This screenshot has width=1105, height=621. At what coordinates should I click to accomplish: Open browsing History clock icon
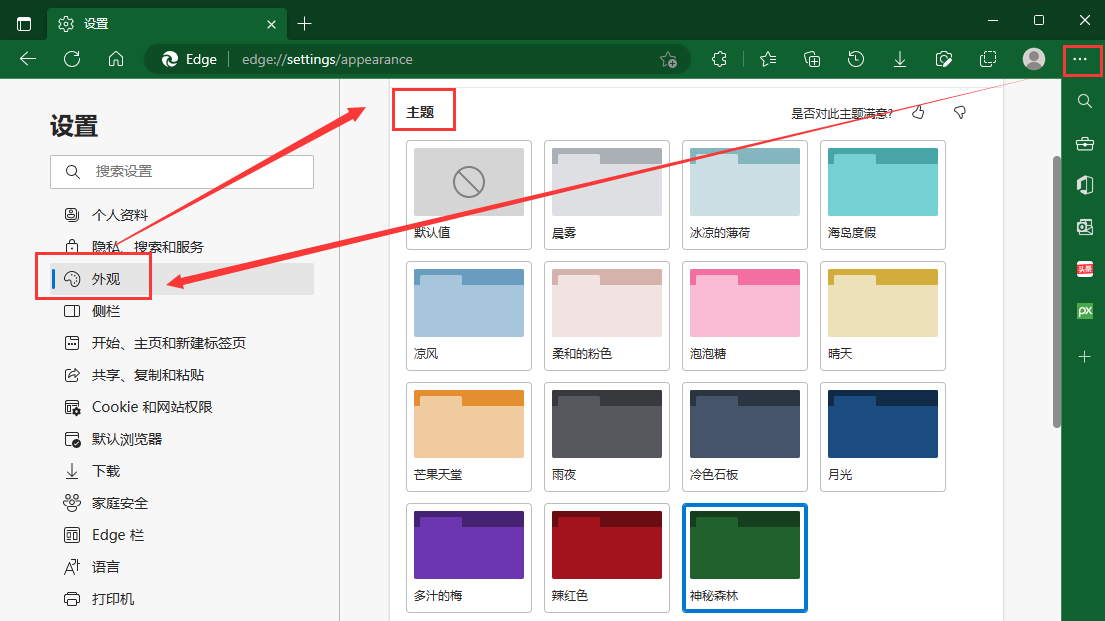coord(856,59)
